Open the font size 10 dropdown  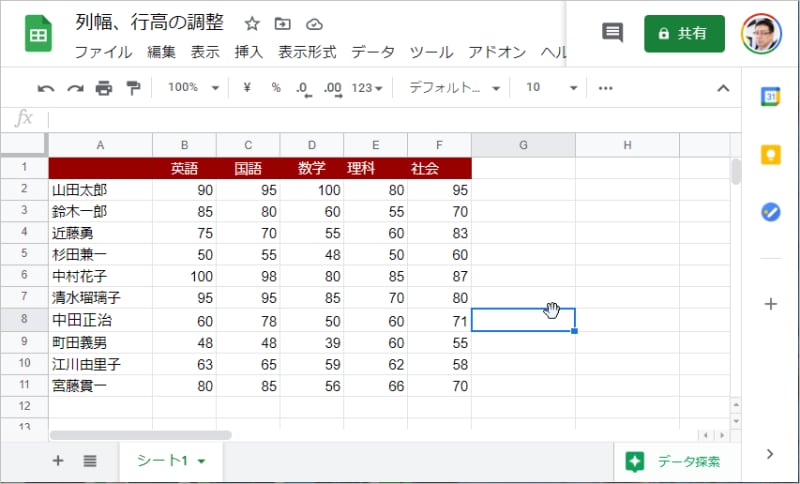coord(551,88)
